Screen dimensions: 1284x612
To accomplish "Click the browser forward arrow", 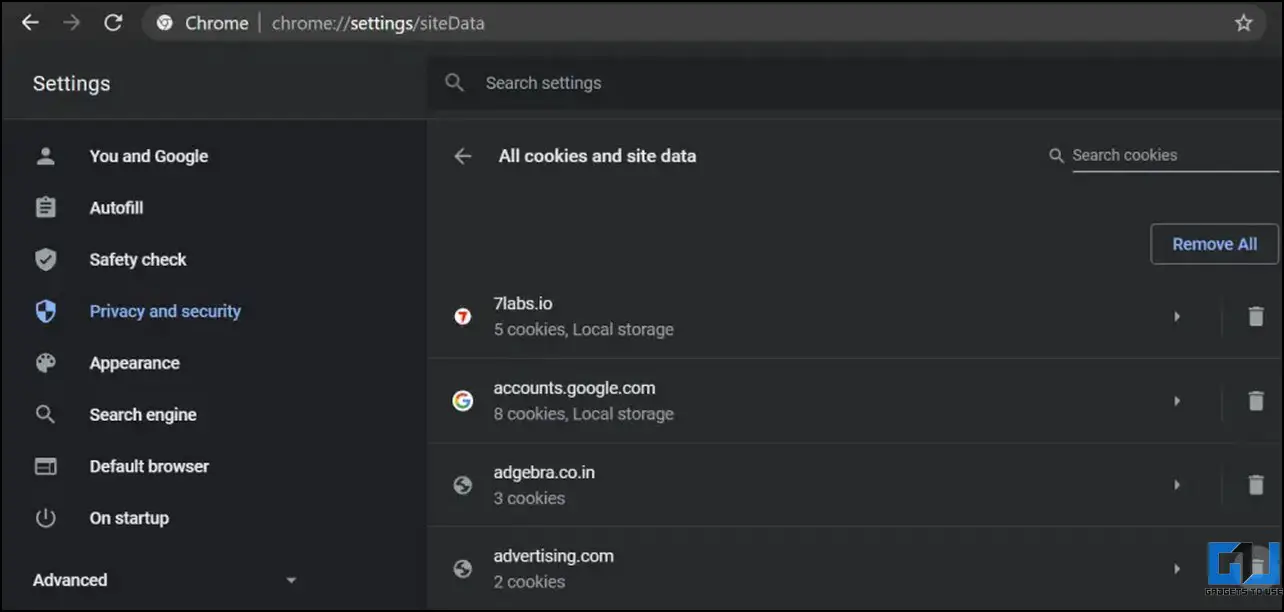I will 71,22.
